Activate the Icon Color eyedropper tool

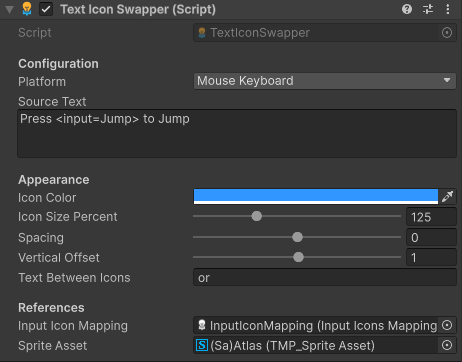[x=447, y=197]
